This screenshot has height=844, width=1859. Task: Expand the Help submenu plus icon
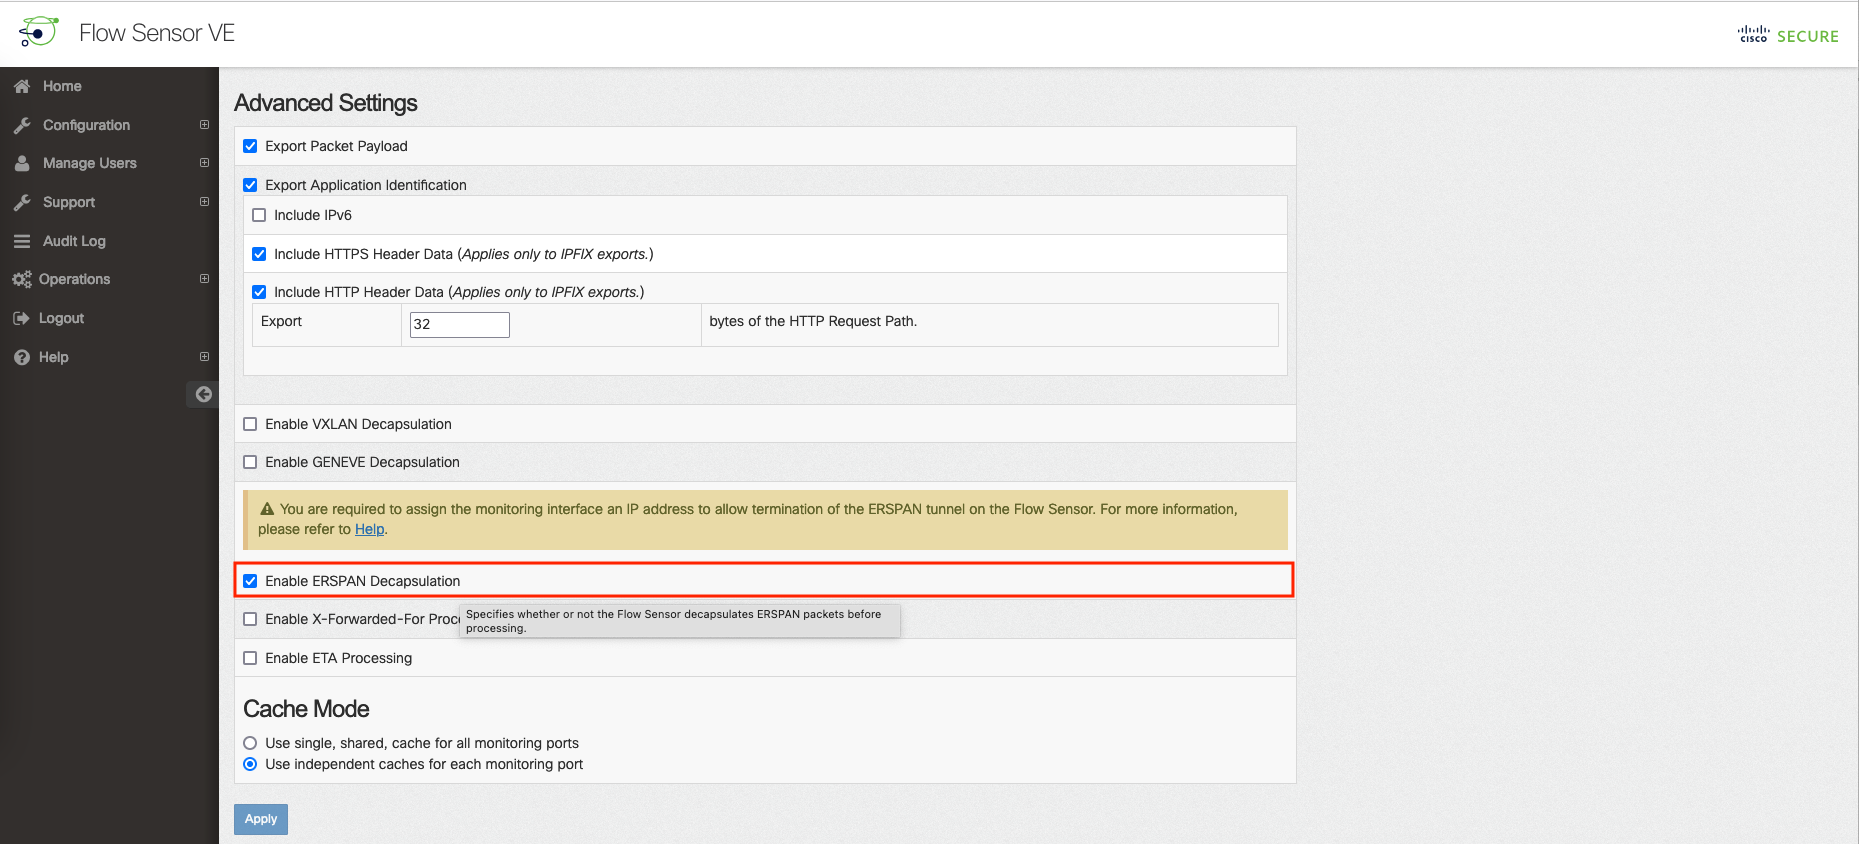coord(204,357)
